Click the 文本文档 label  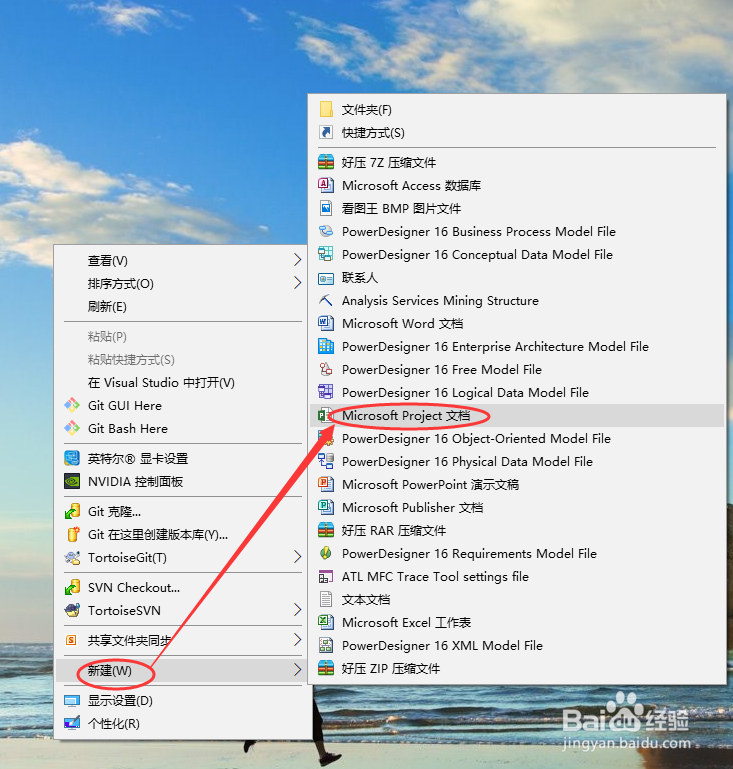point(366,600)
